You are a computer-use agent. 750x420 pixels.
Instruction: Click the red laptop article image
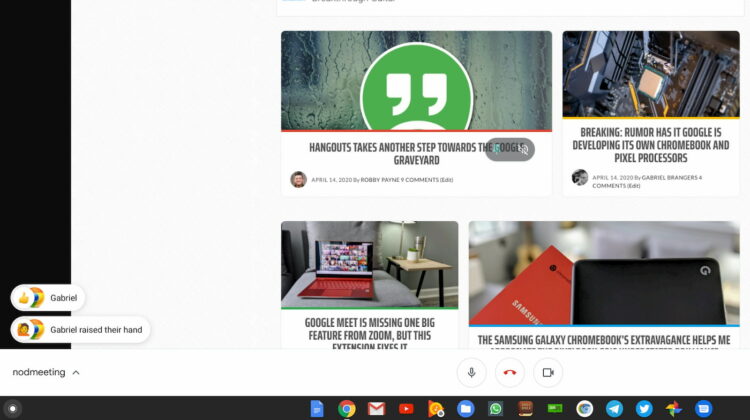tap(369, 264)
